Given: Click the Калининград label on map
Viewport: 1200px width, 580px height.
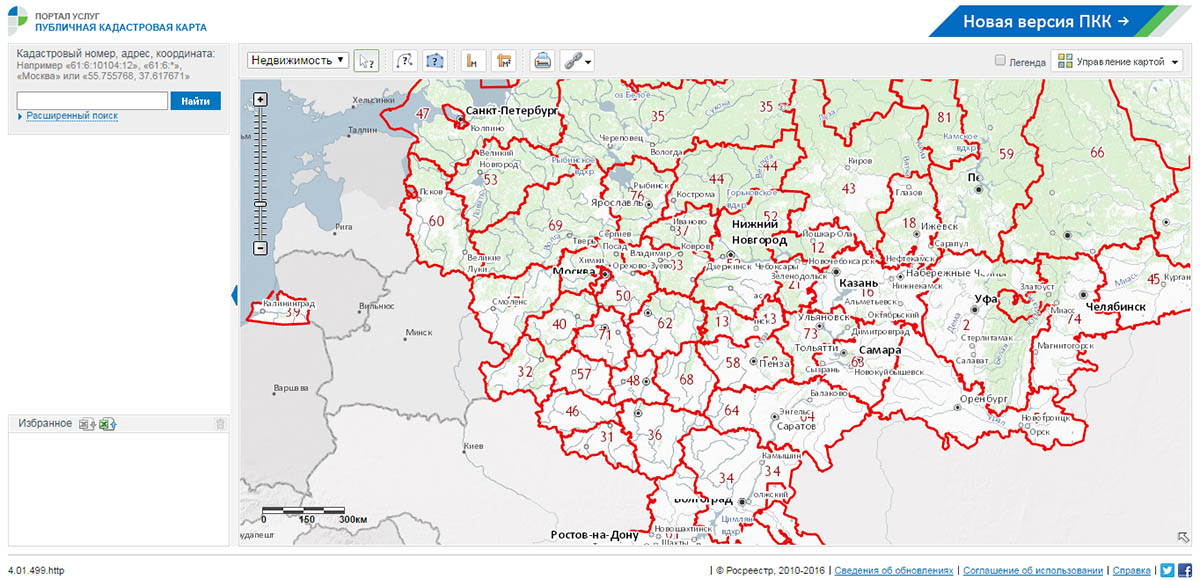Looking at the screenshot, I should 288,303.
